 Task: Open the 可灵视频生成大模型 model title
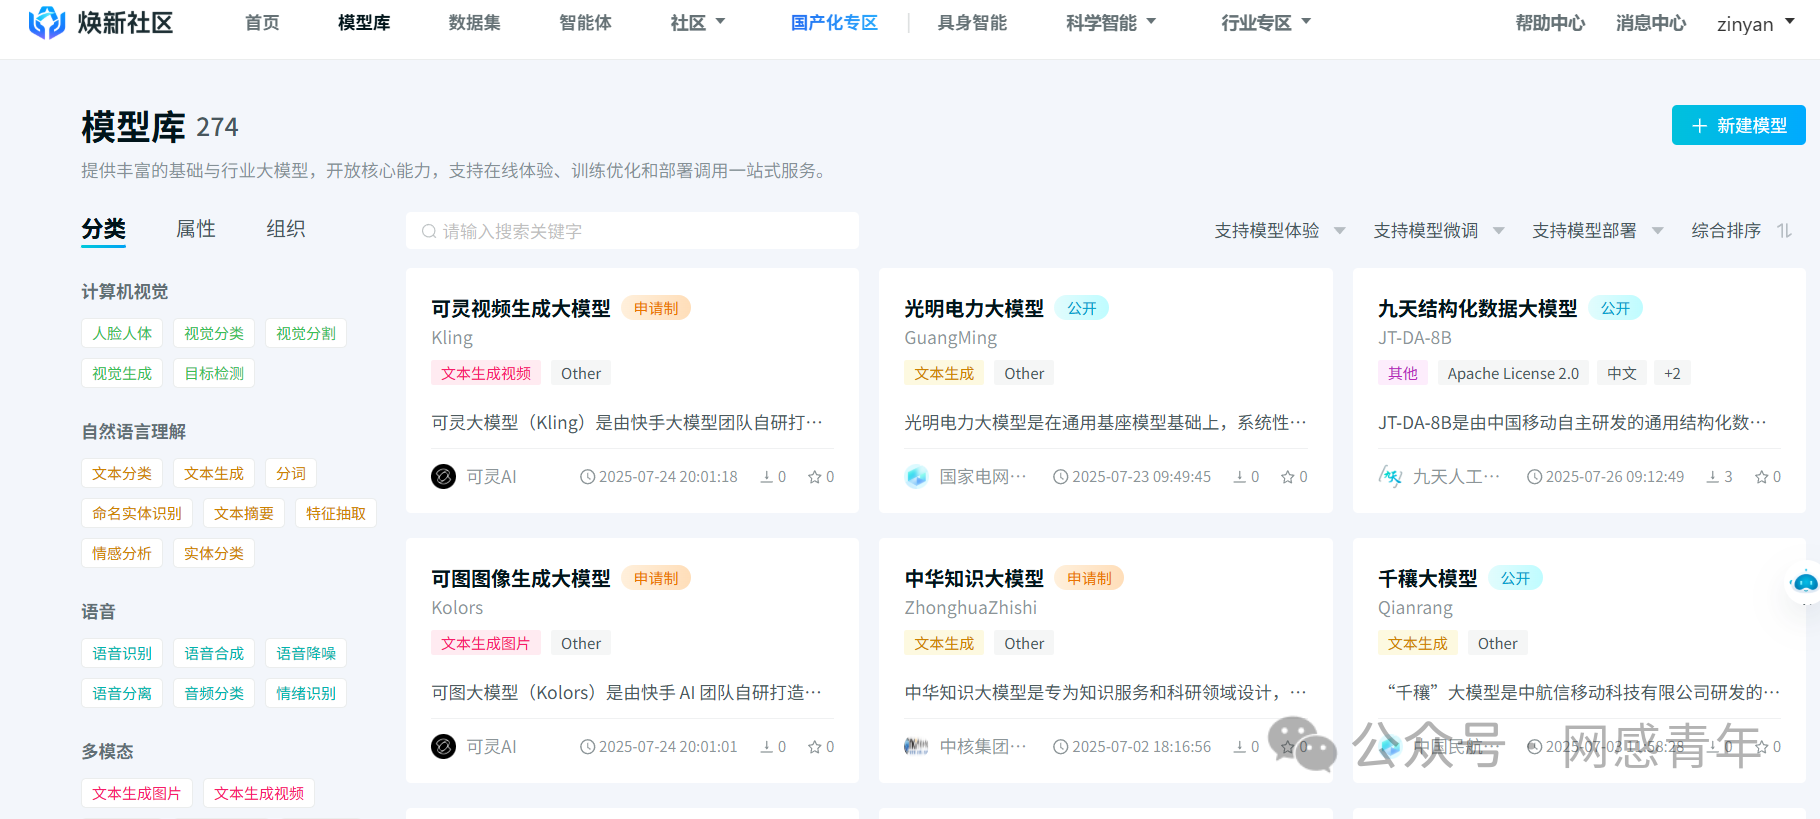pos(521,308)
